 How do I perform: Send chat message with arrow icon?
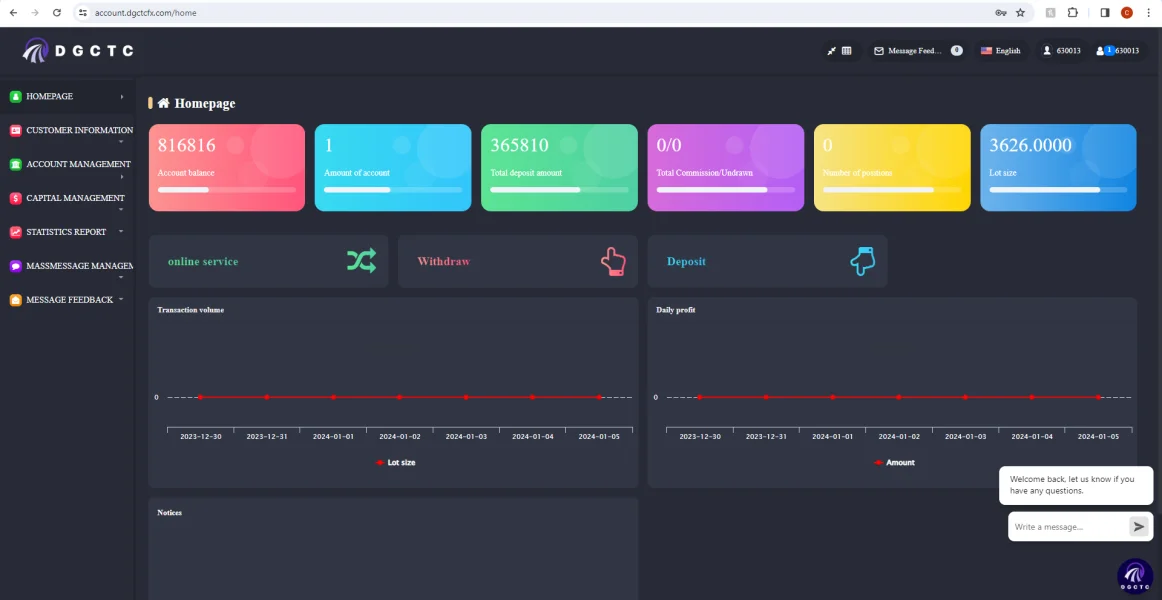tap(1138, 527)
